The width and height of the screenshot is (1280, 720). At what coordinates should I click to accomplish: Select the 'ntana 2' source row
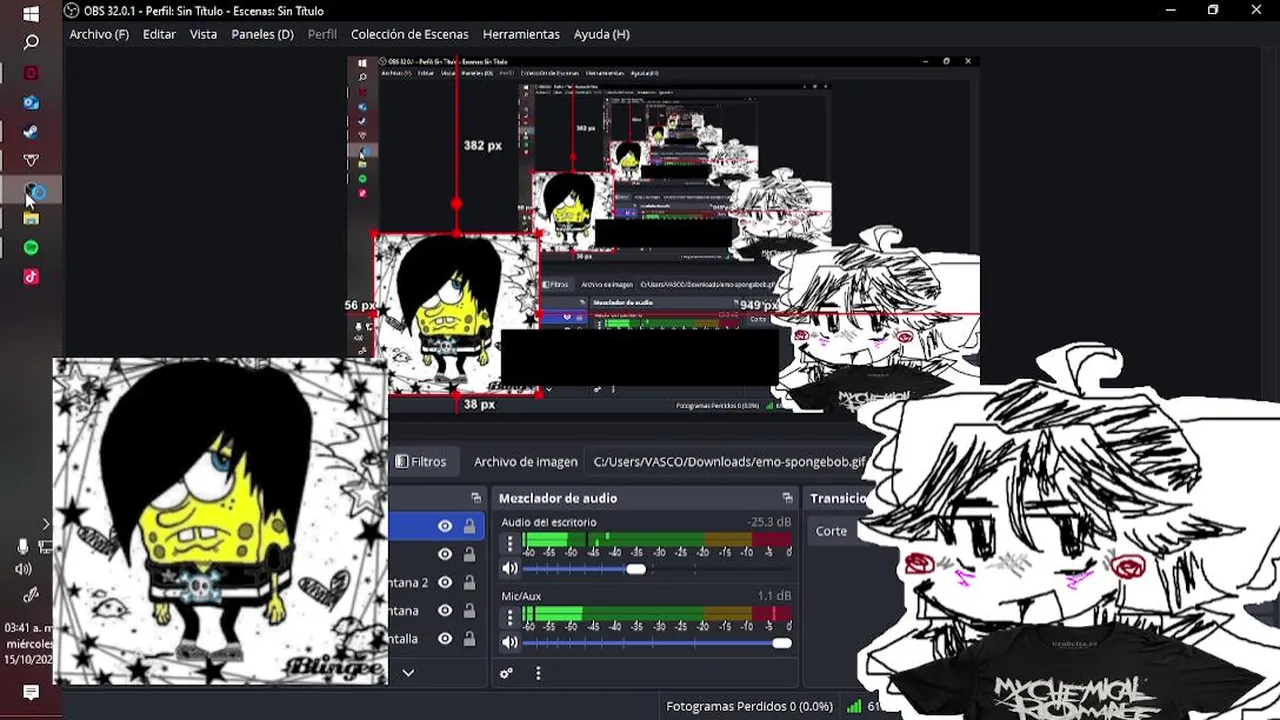(x=437, y=582)
